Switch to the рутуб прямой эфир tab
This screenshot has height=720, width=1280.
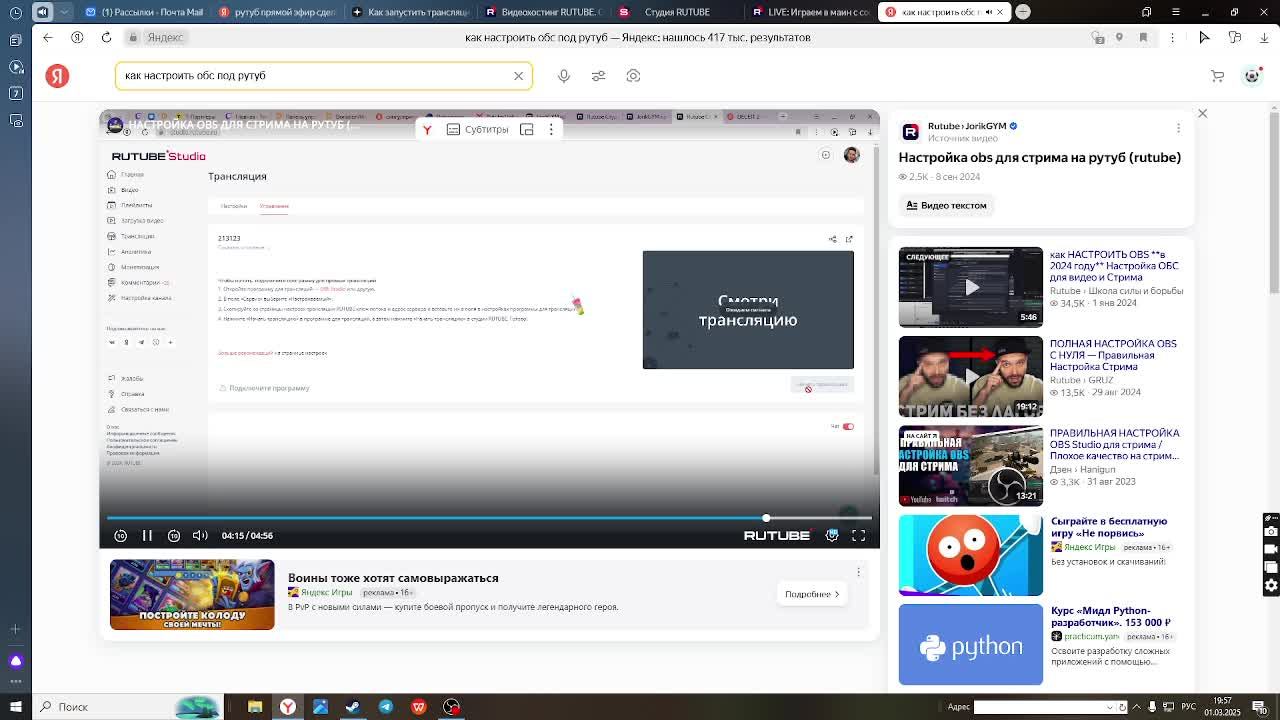click(278, 12)
